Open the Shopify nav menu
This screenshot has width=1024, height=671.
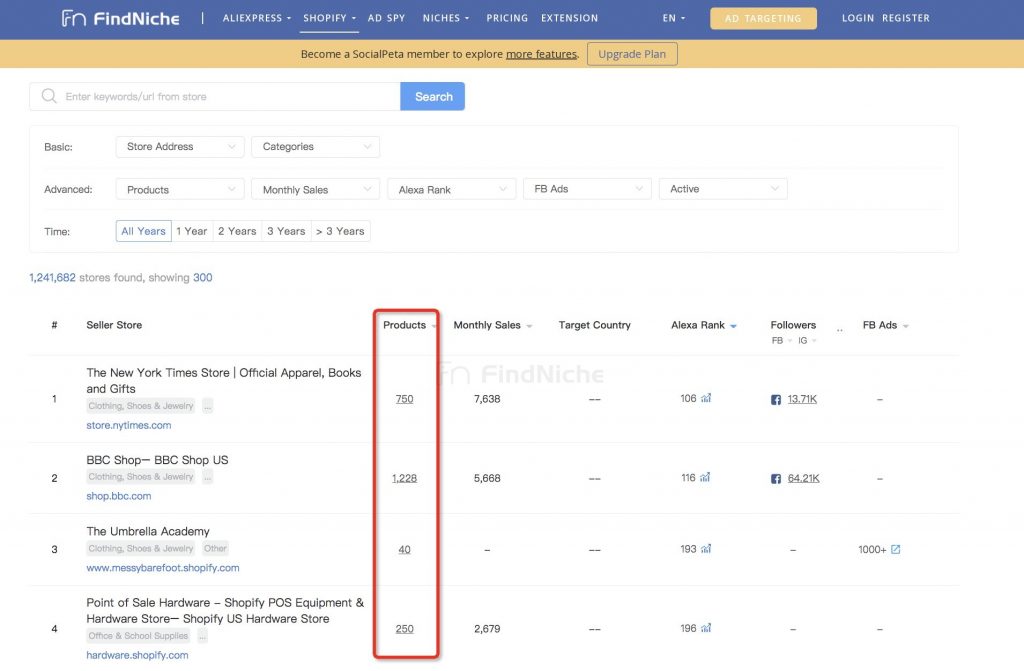click(329, 18)
